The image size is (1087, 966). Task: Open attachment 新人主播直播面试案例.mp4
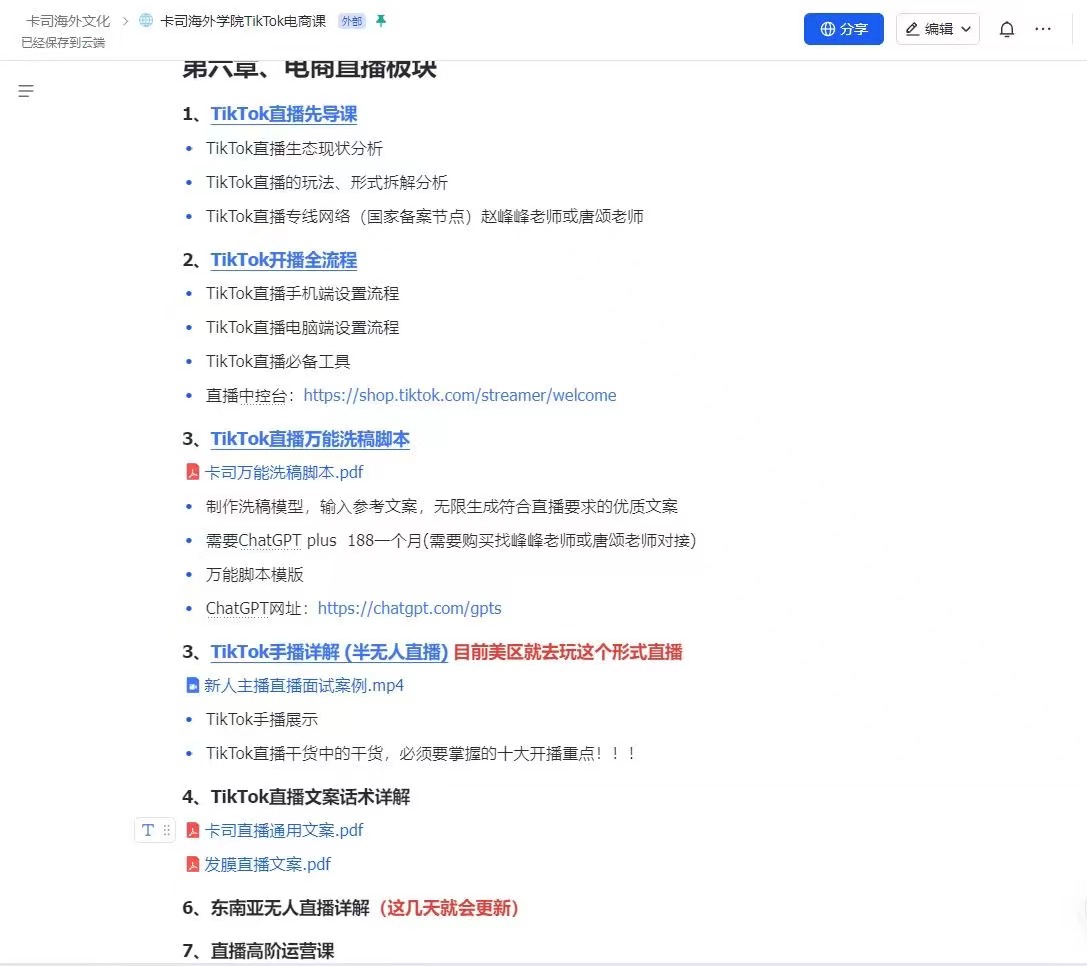pos(304,685)
